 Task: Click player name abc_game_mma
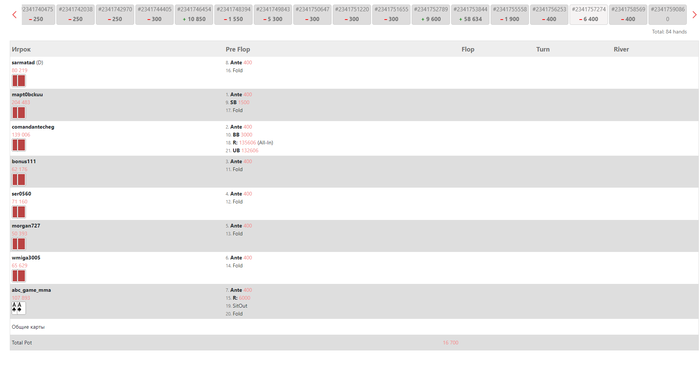tap(31, 290)
